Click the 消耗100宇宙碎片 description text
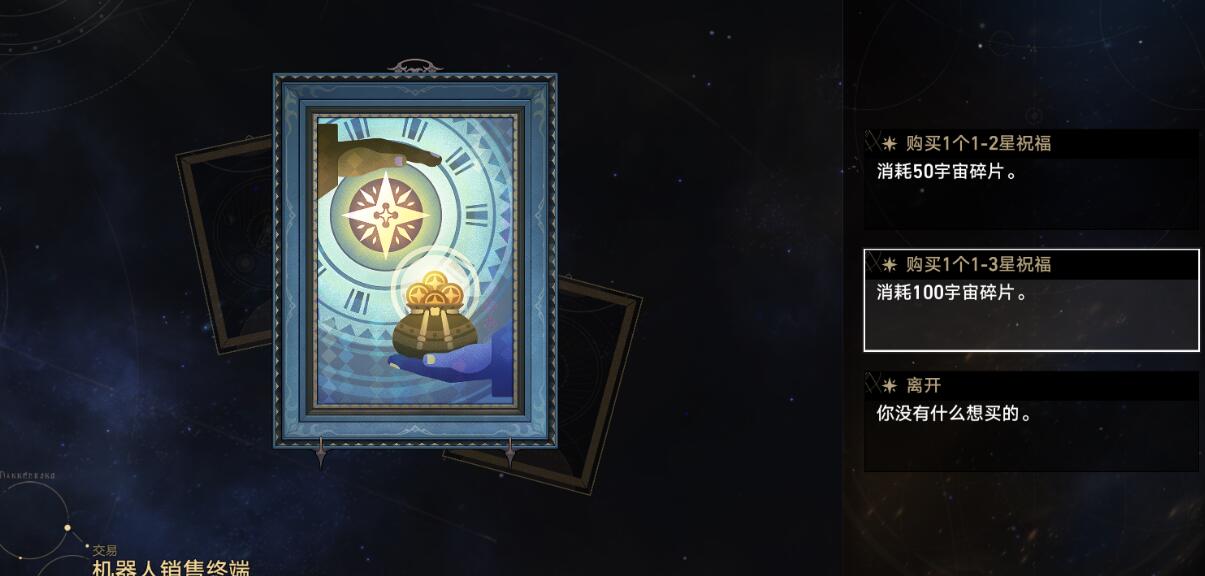The height and width of the screenshot is (576, 1205). pyautogui.click(x=952, y=293)
